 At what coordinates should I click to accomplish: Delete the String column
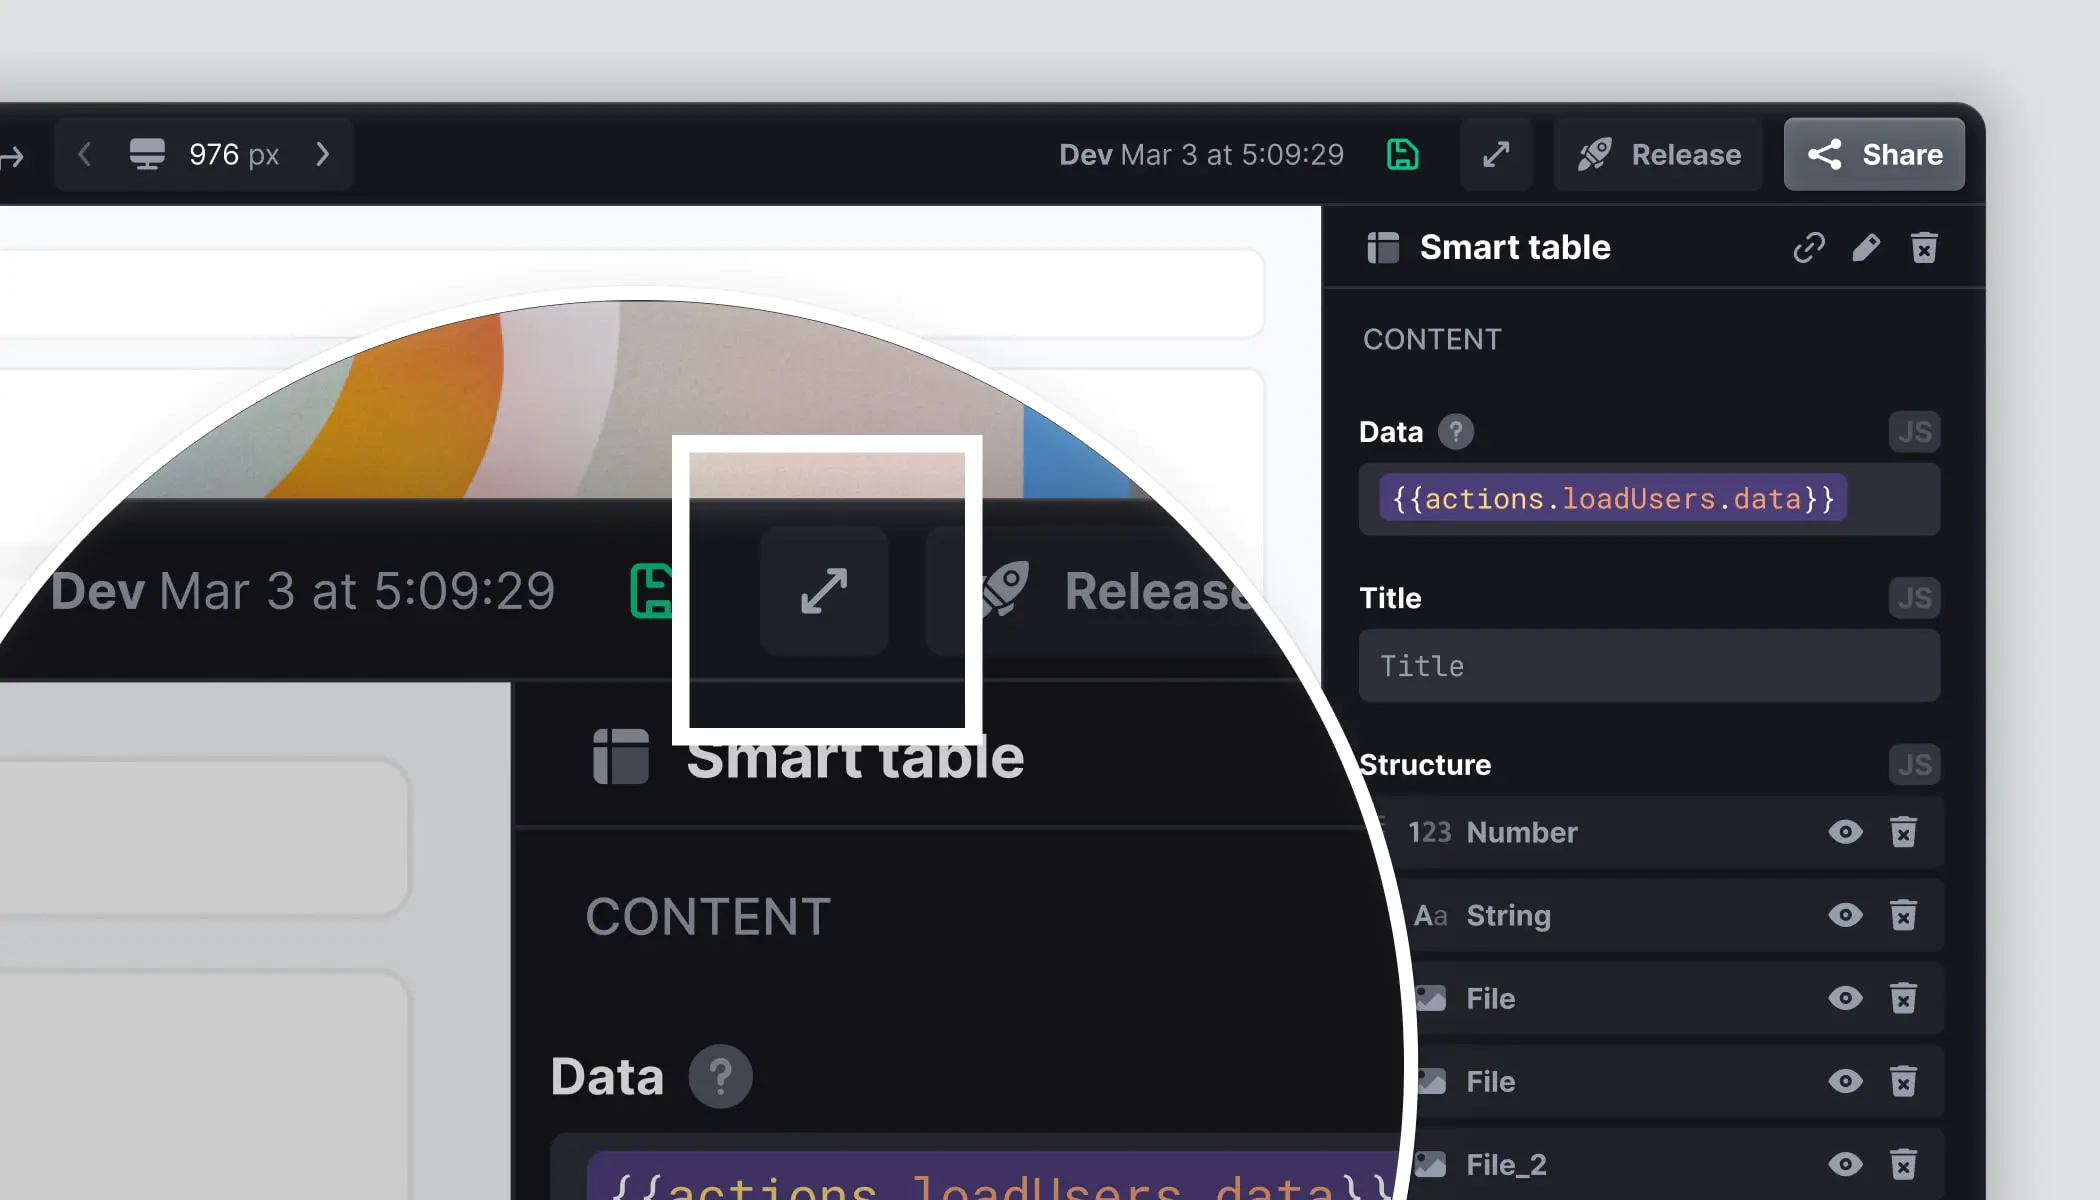tap(1903, 915)
